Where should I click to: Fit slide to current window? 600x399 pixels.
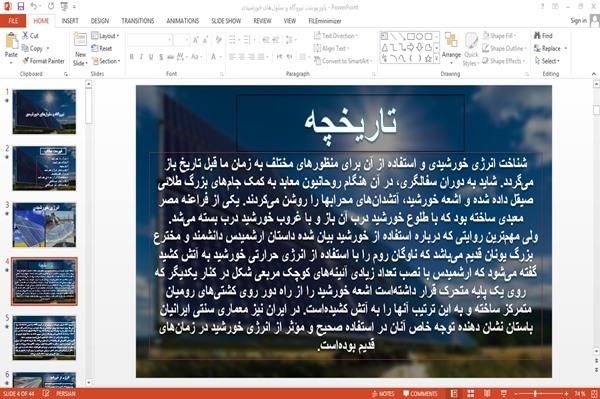pos(594,394)
